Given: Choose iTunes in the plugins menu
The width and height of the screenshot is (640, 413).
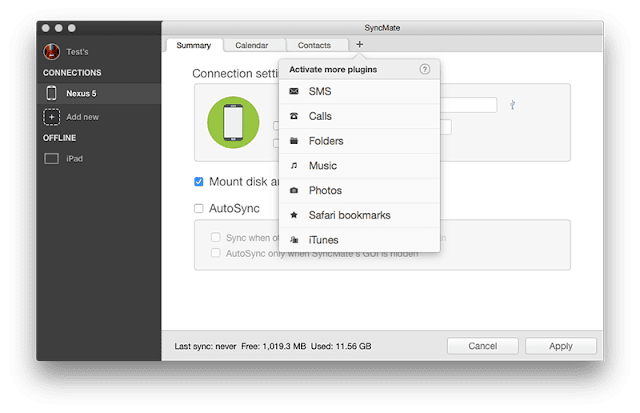Looking at the screenshot, I should [323, 240].
